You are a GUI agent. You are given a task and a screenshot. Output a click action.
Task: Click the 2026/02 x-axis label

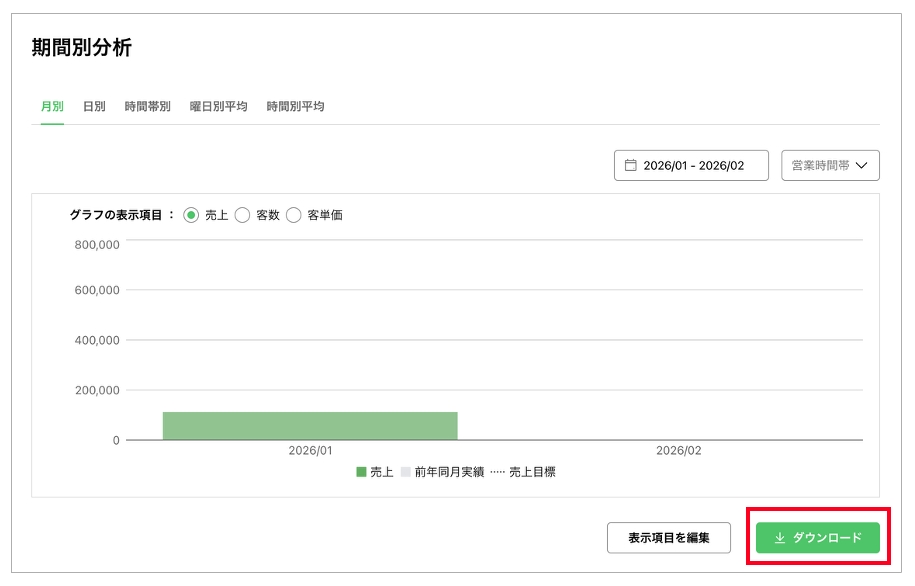pyautogui.click(x=678, y=451)
